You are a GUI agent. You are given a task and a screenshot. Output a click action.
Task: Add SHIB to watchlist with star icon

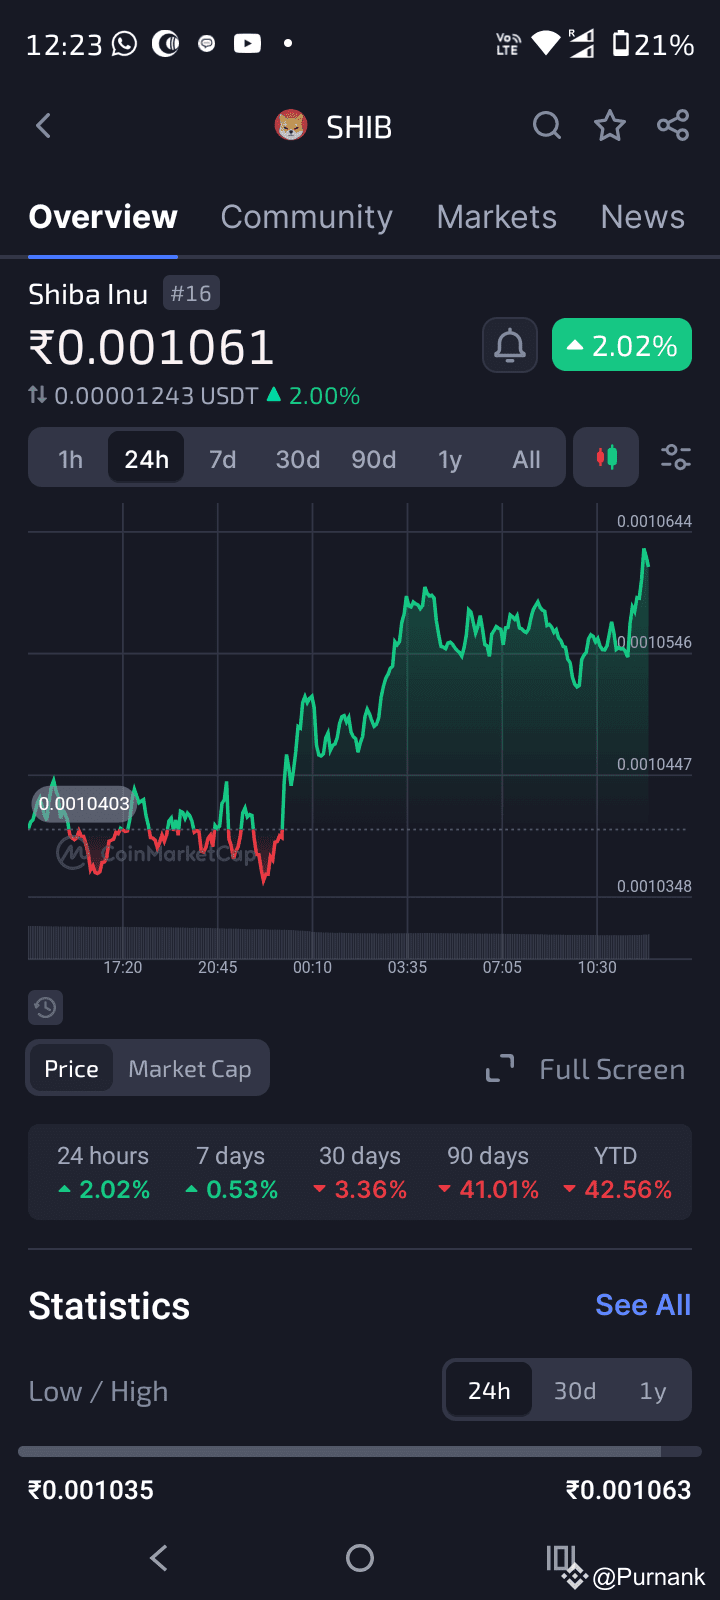pyautogui.click(x=610, y=126)
